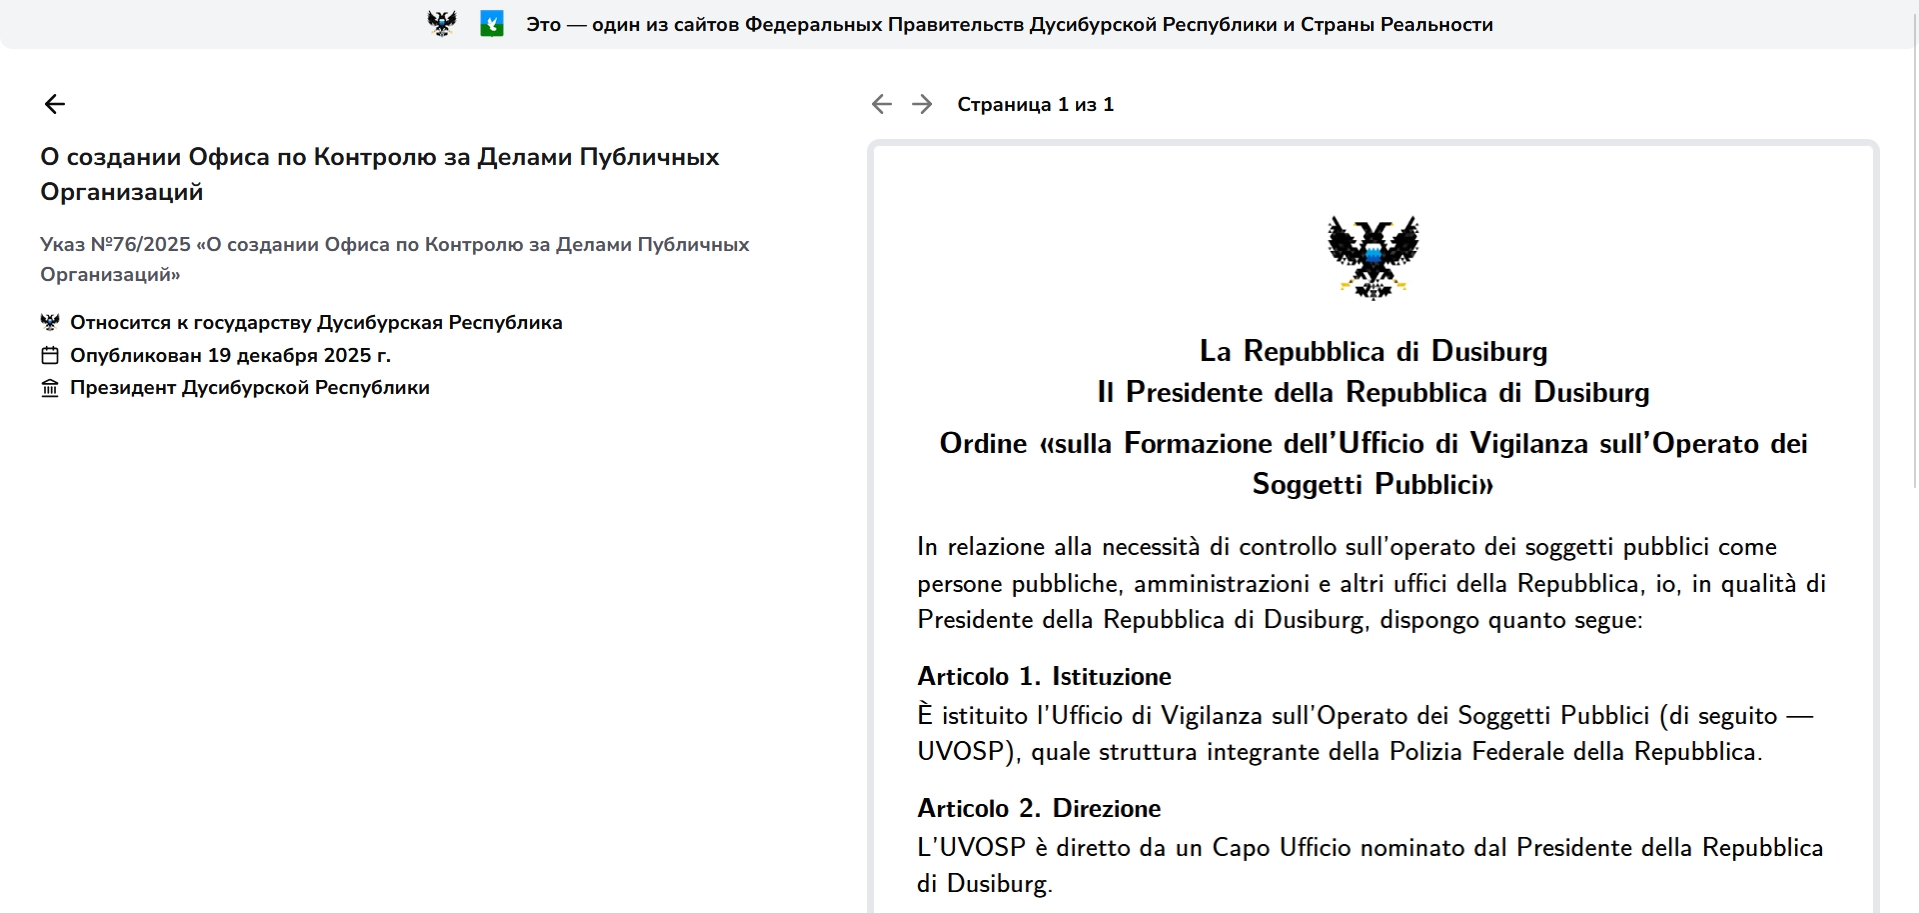Go to the previous document page arrow
This screenshot has width=1919, height=913.
click(x=881, y=104)
